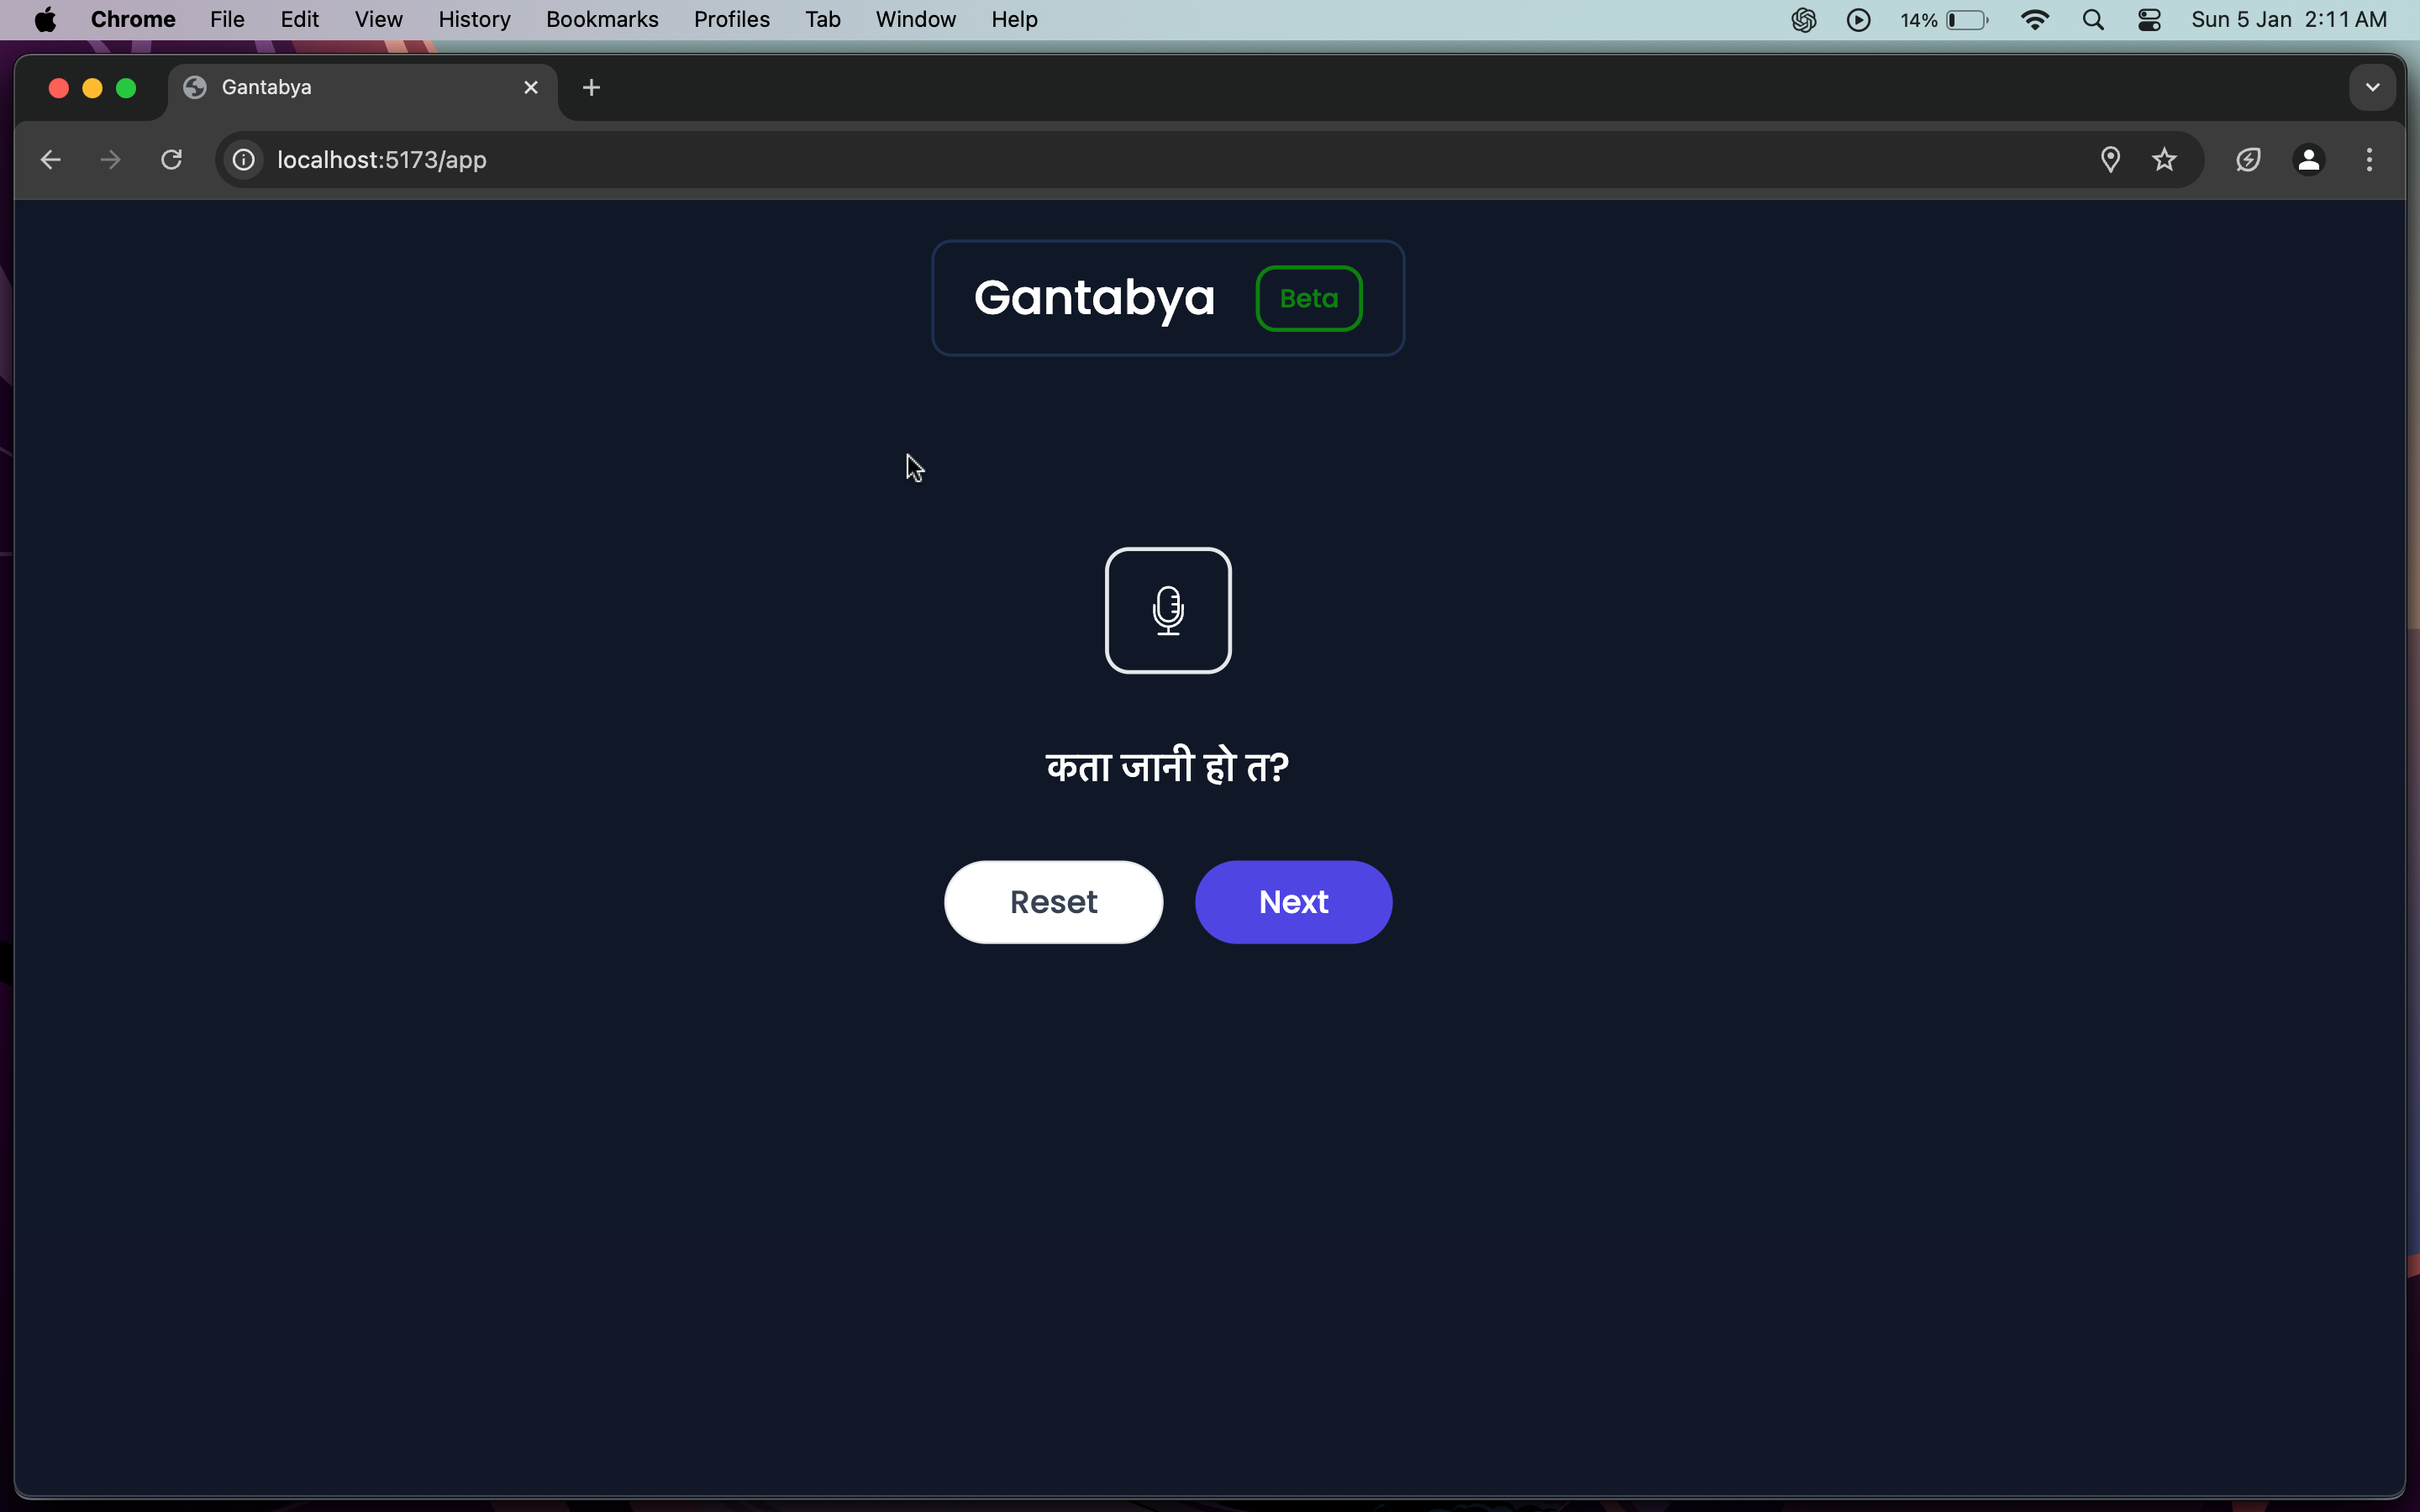
Task: Click the green Beta badge
Action: coord(1308,298)
